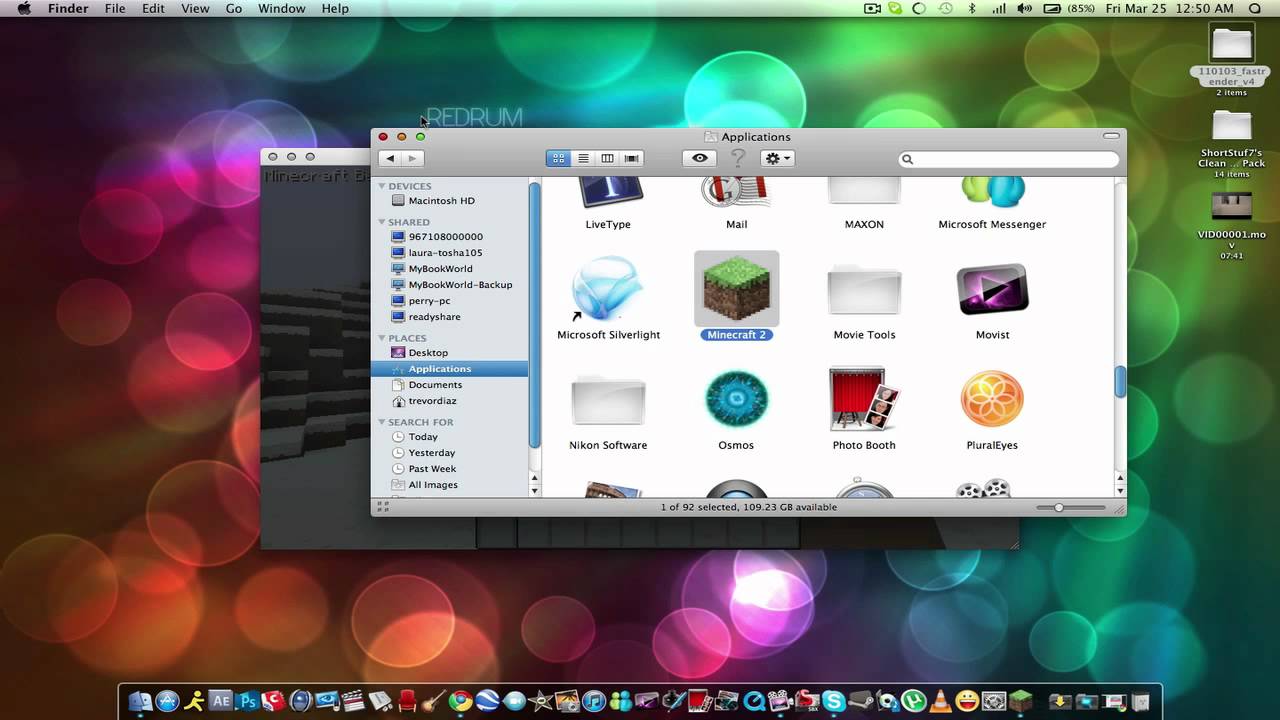Open After Effects in the Dock

(220, 700)
